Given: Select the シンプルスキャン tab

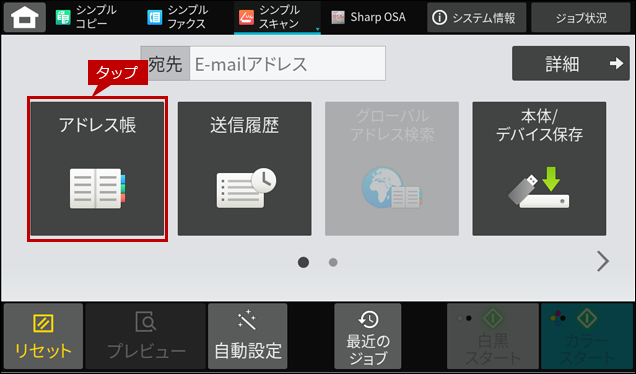Looking at the screenshot, I should coord(277,17).
